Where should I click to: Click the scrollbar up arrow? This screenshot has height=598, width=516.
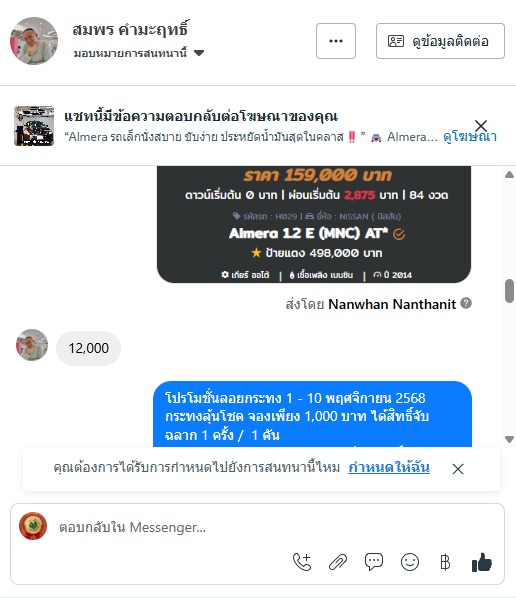[509, 175]
